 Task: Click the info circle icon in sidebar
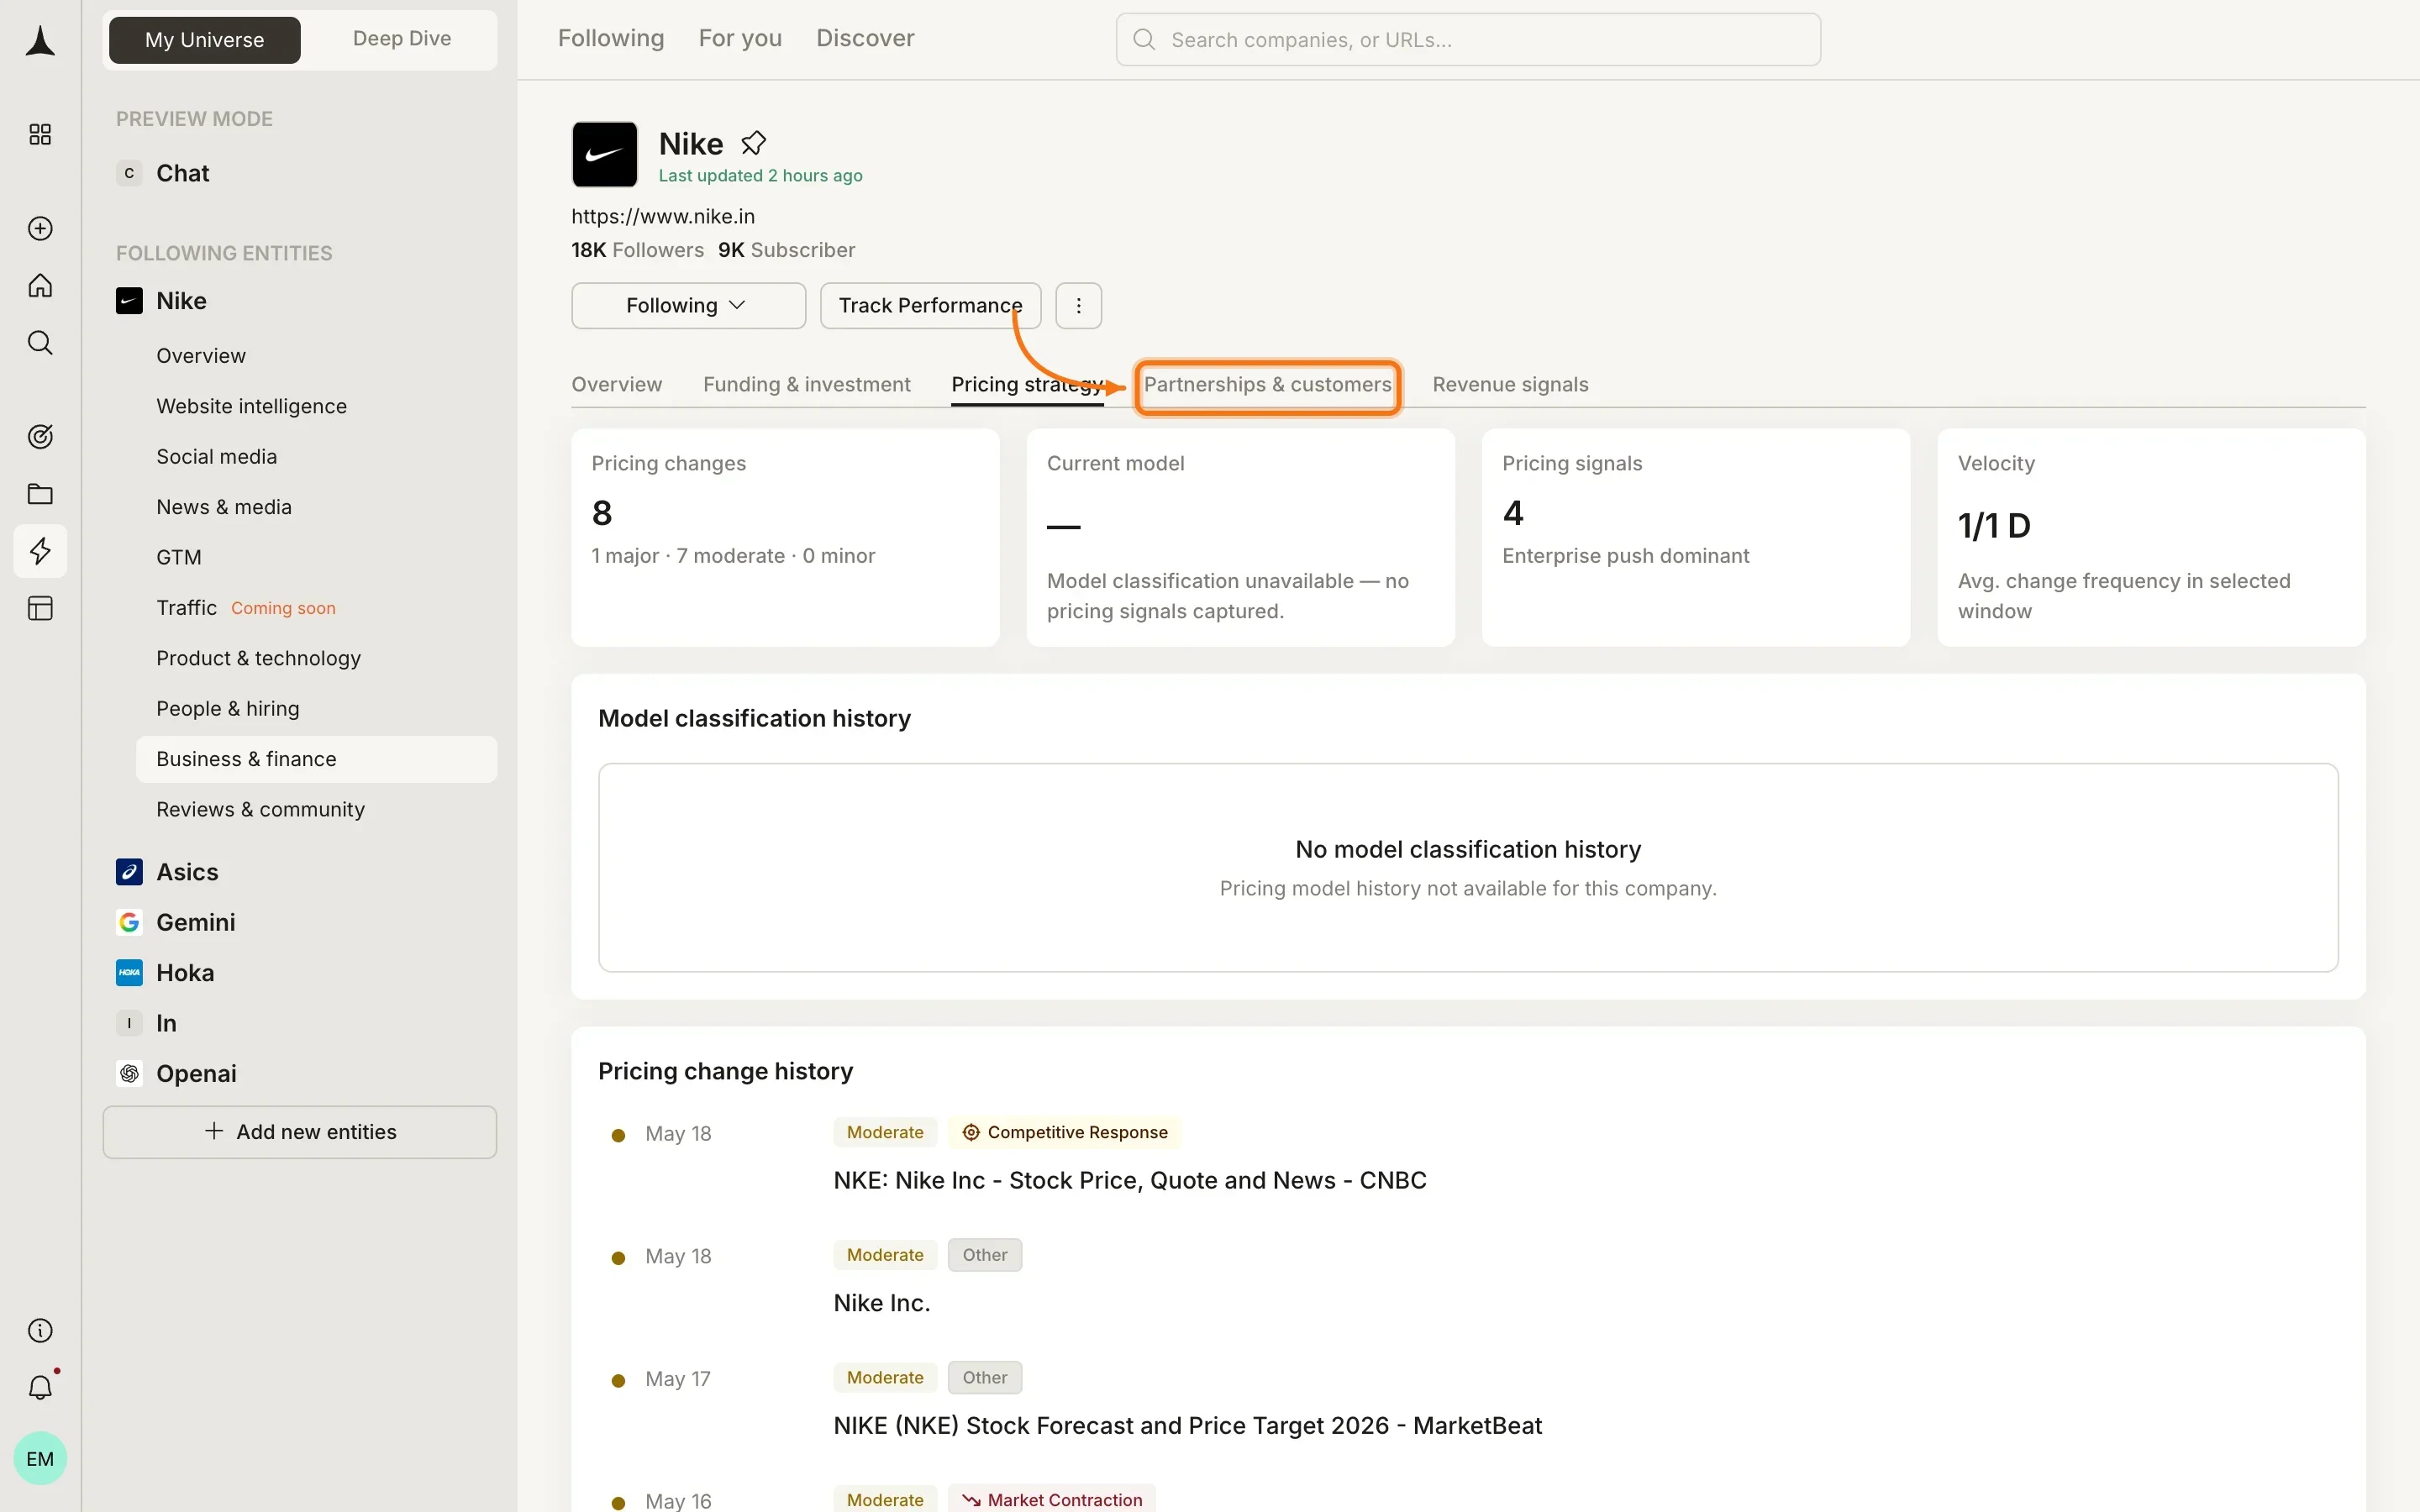40,1330
